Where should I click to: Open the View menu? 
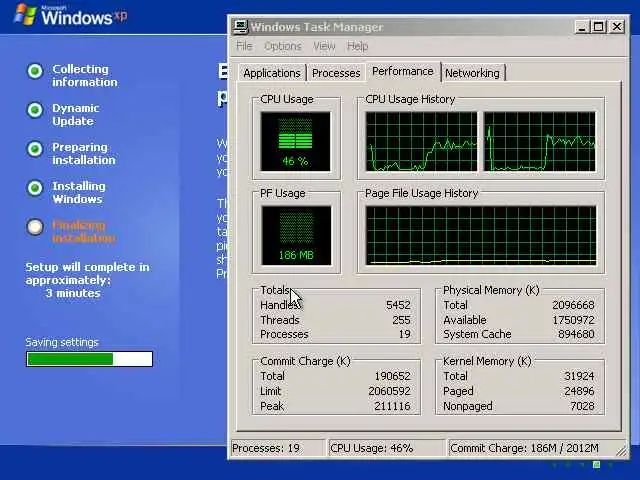point(324,46)
